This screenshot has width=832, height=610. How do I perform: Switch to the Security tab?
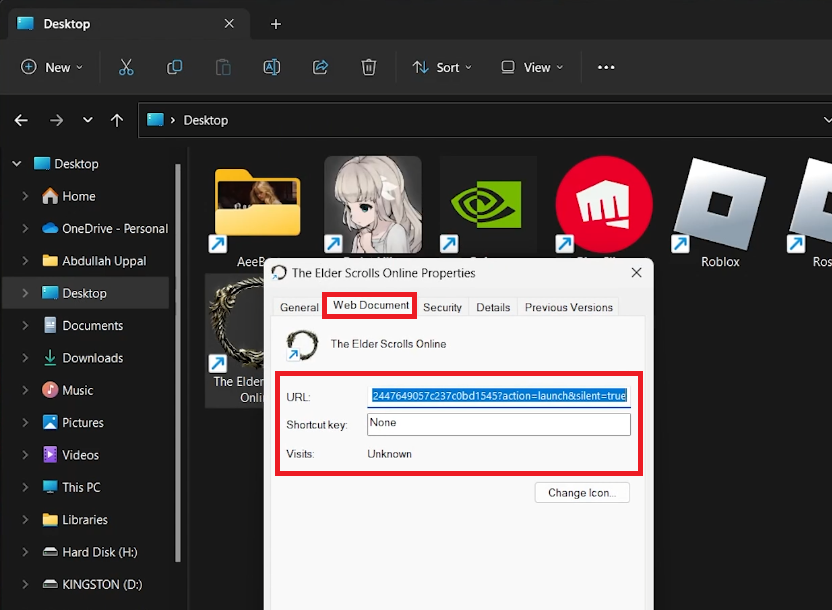click(x=442, y=307)
